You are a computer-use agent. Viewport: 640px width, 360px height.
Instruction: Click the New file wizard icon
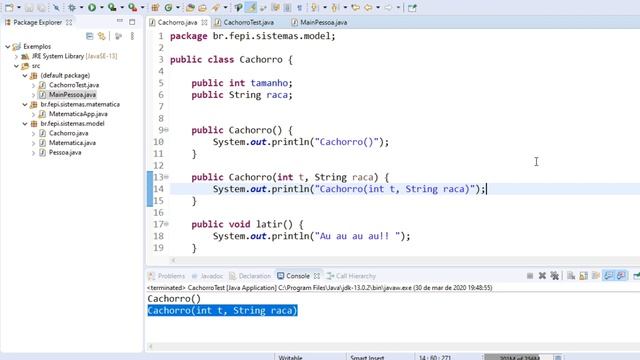pyautogui.click(x=9, y=7)
